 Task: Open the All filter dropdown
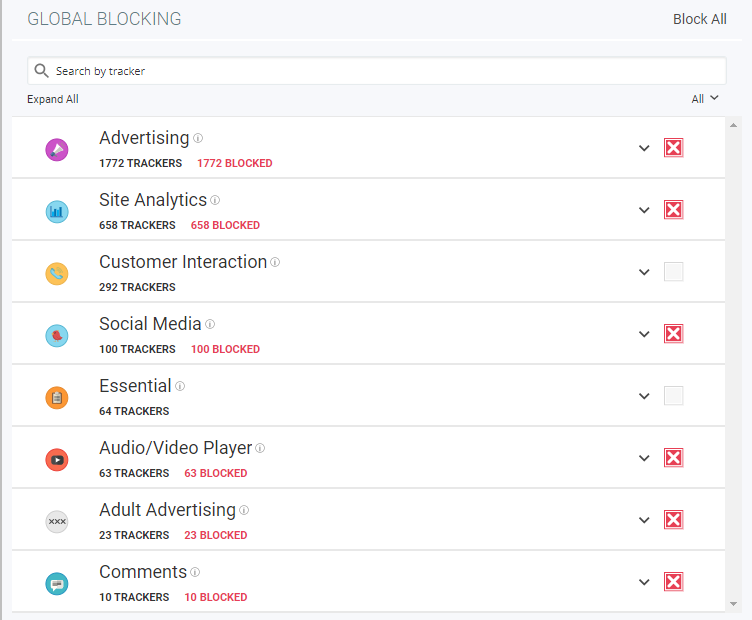(704, 99)
